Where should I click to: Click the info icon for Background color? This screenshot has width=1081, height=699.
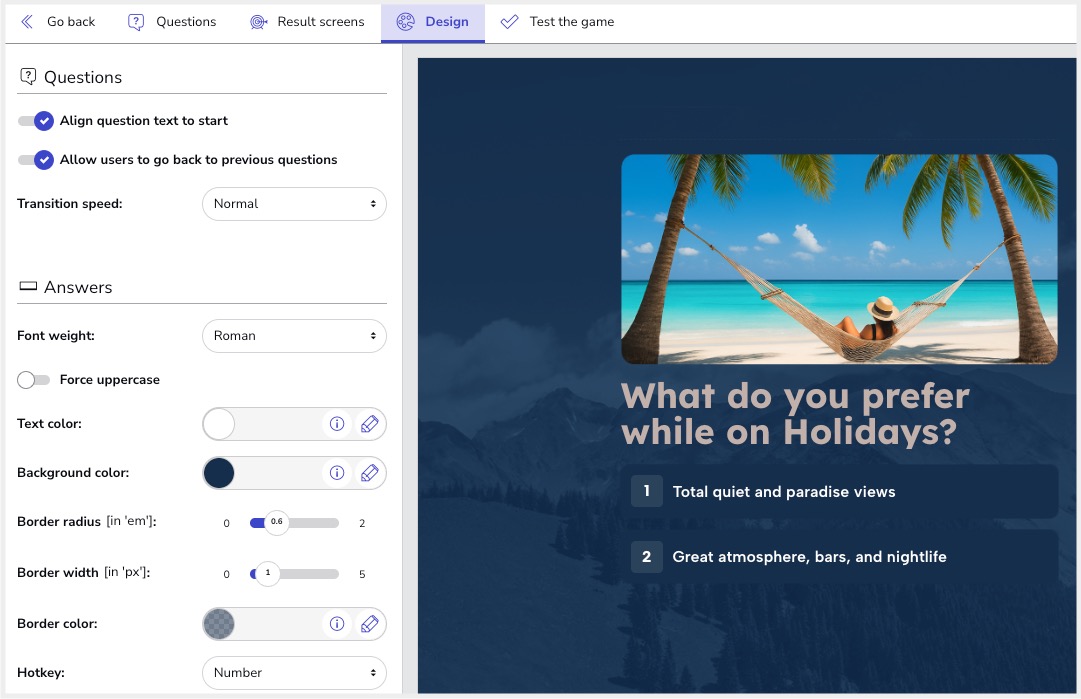[337, 473]
